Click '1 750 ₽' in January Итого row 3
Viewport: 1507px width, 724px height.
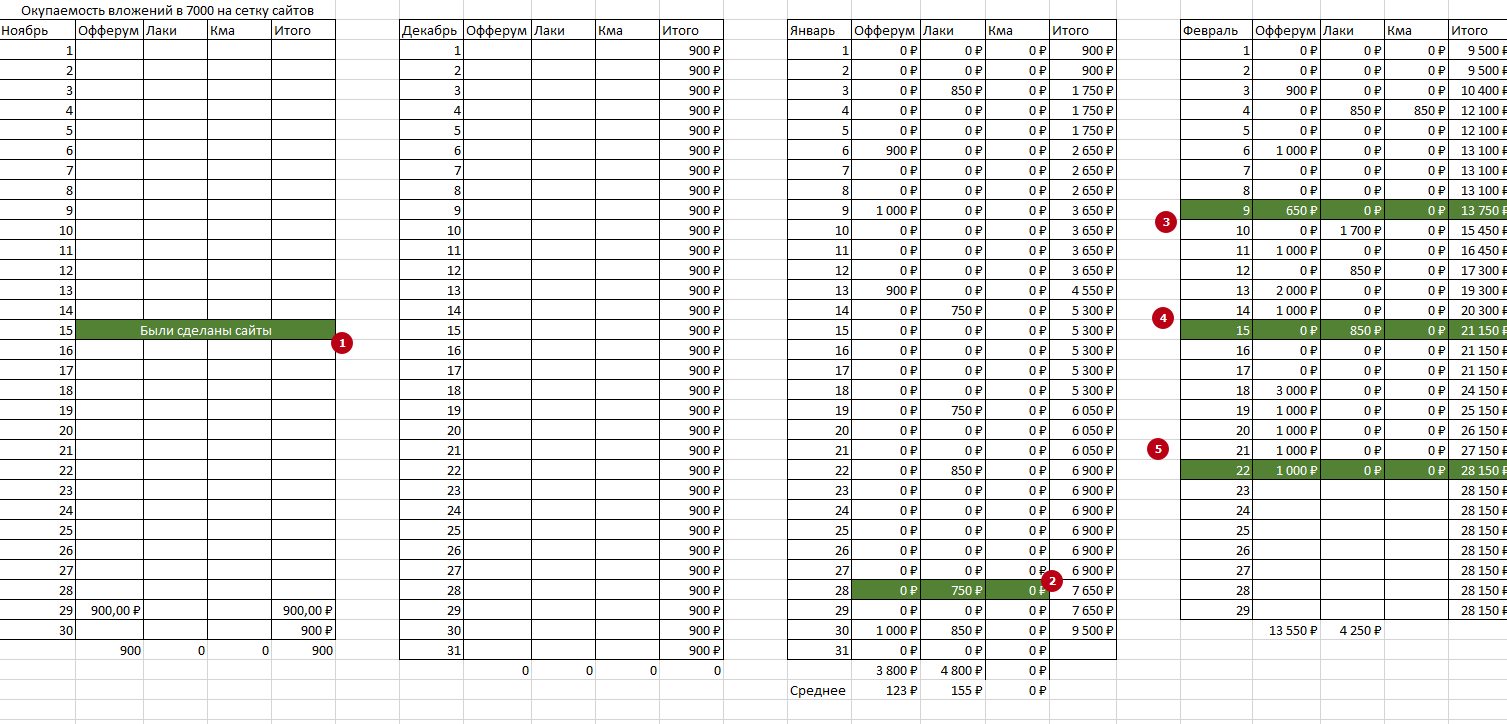[x=1083, y=90]
